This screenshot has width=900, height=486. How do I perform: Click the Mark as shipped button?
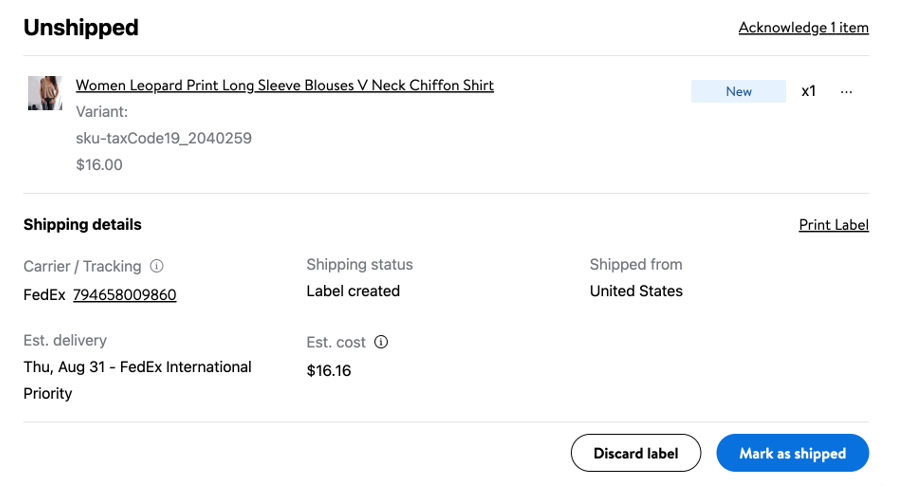tap(793, 453)
